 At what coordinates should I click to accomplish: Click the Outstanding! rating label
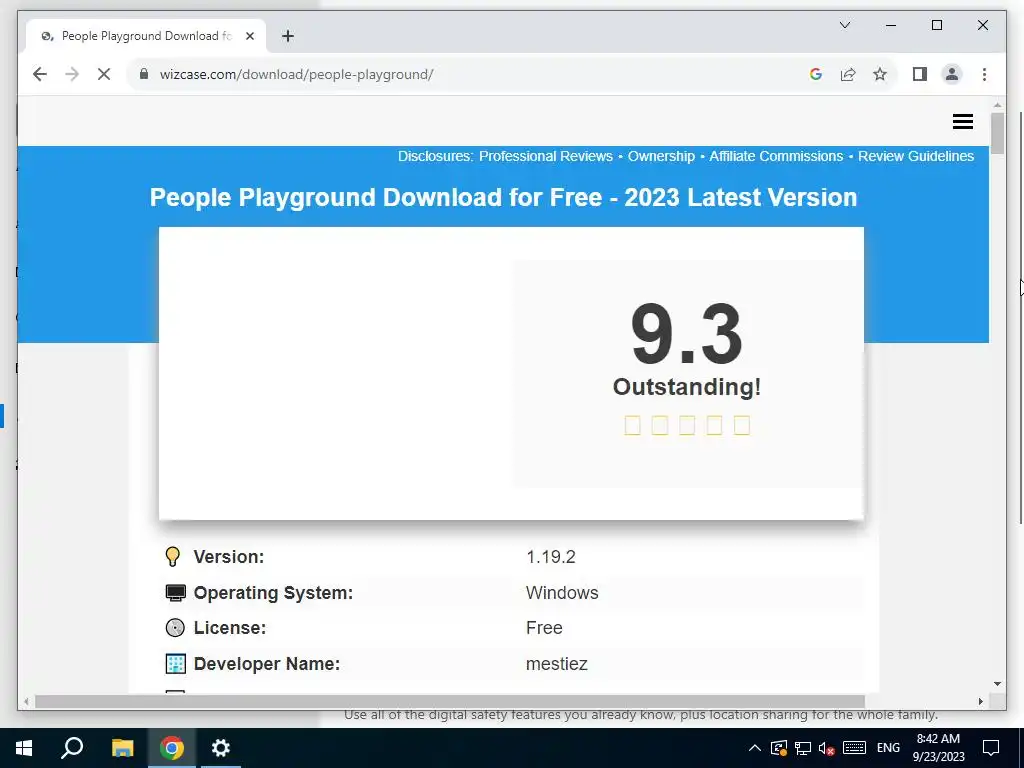(686, 387)
